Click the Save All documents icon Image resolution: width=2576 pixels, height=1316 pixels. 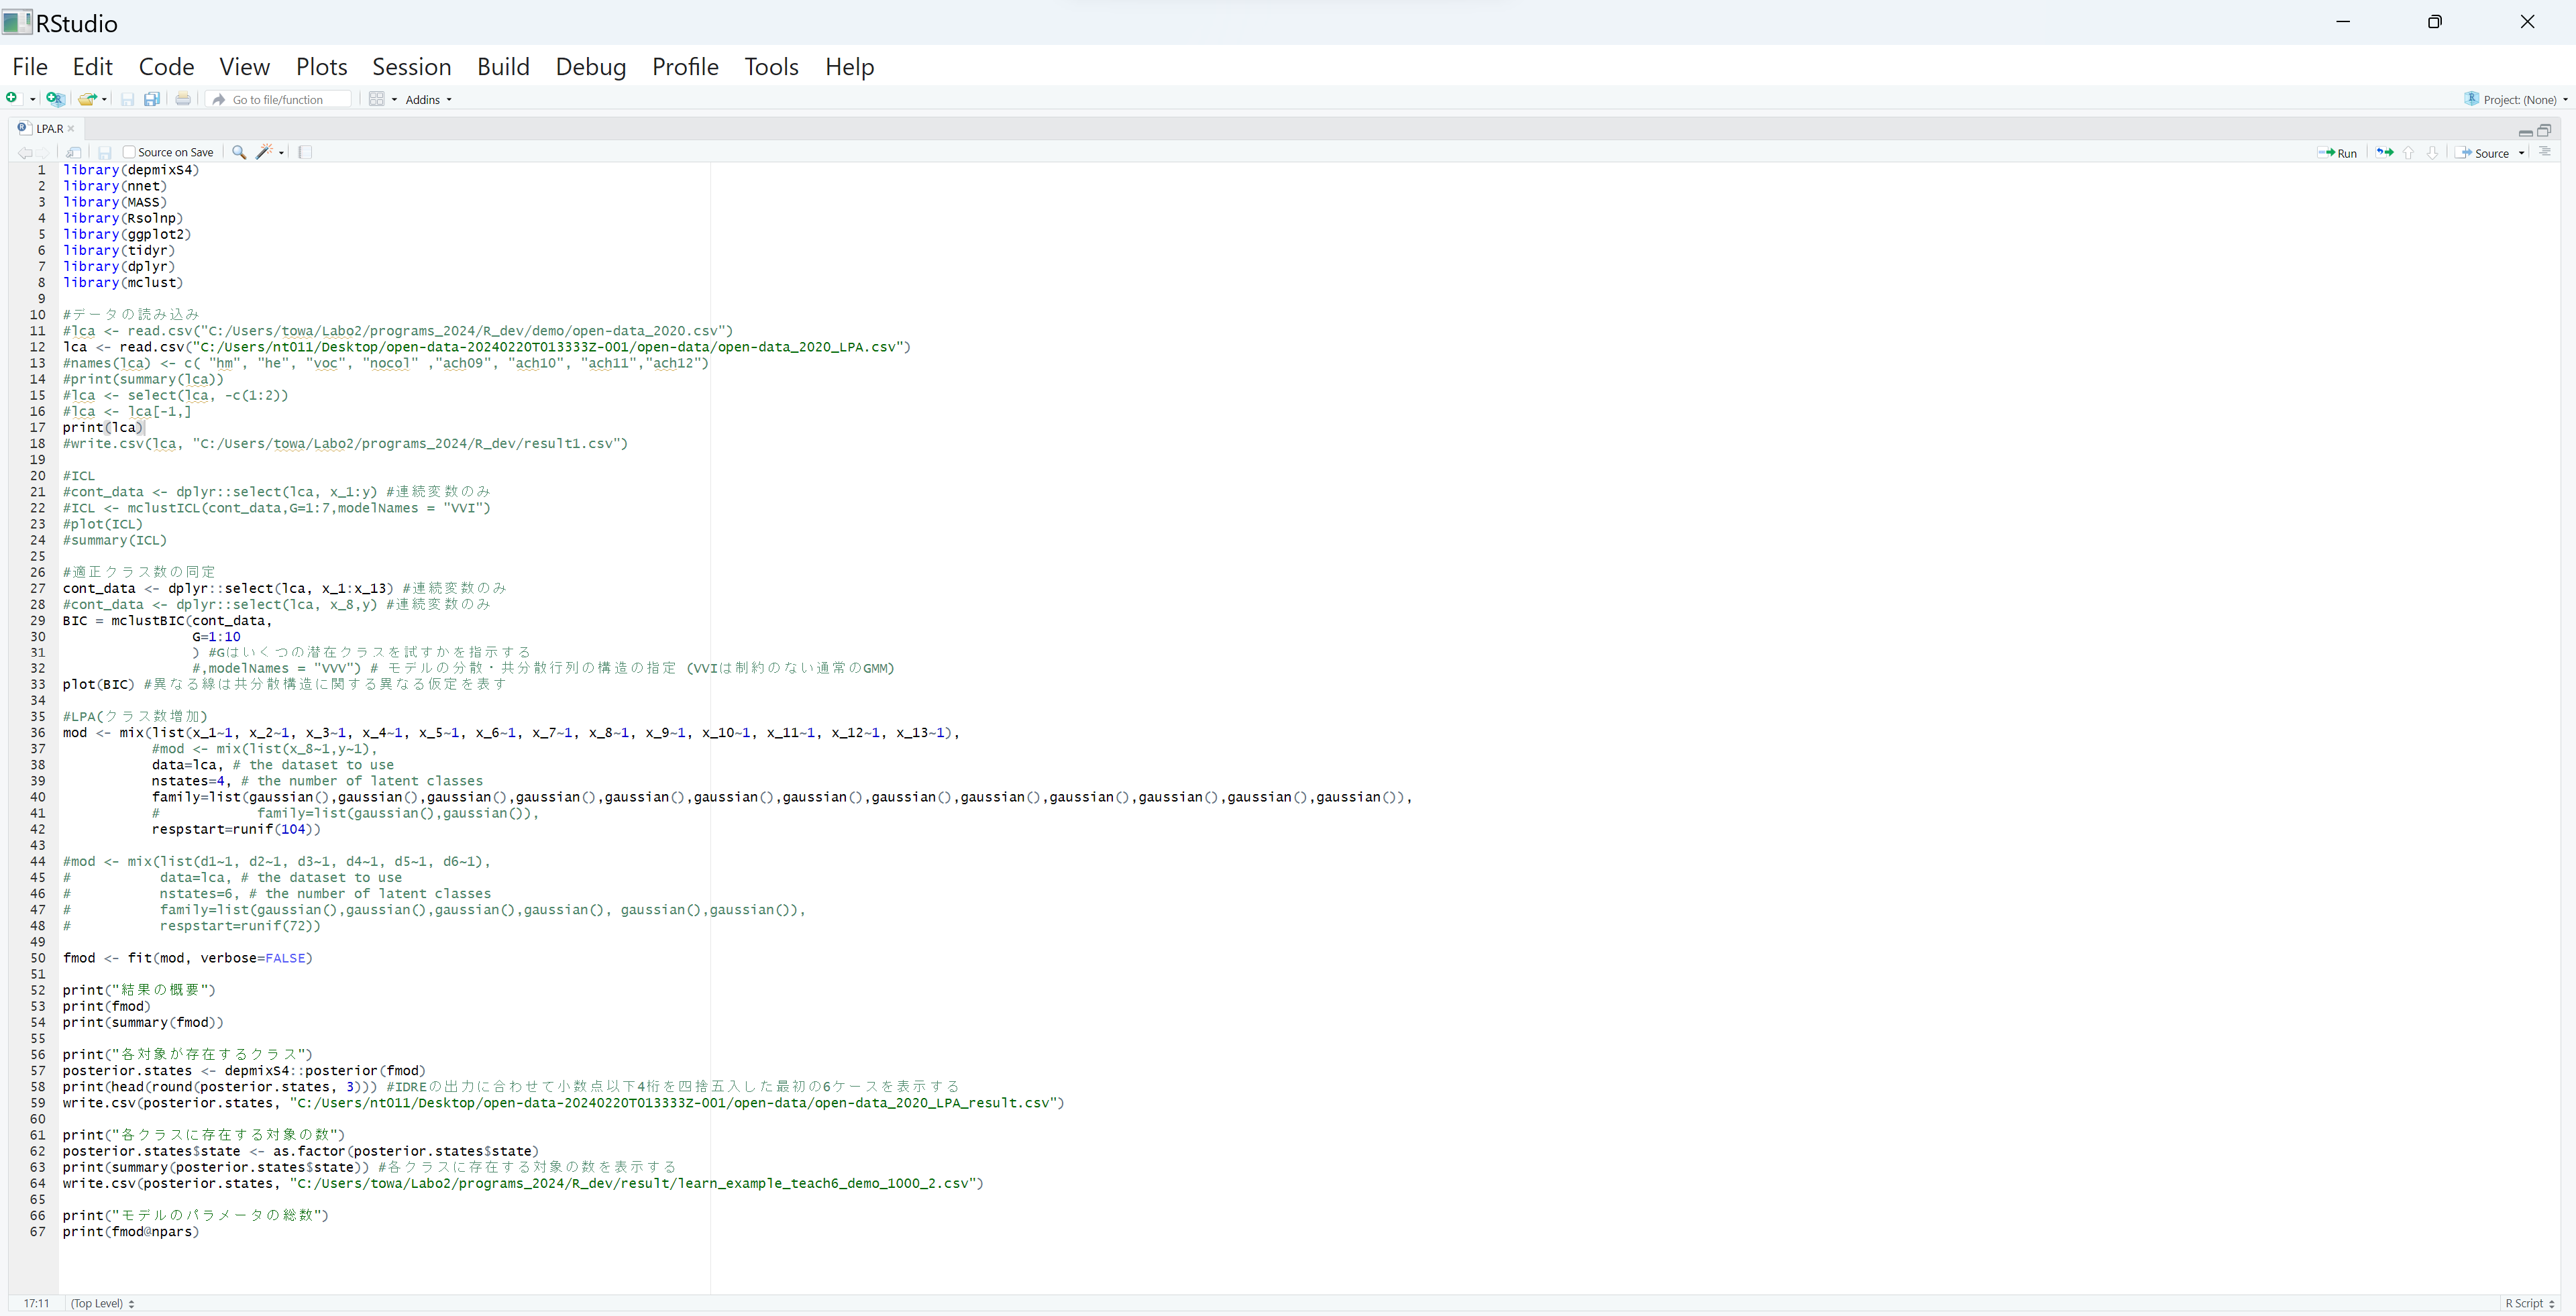pyautogui.click(x=152, y=99)
